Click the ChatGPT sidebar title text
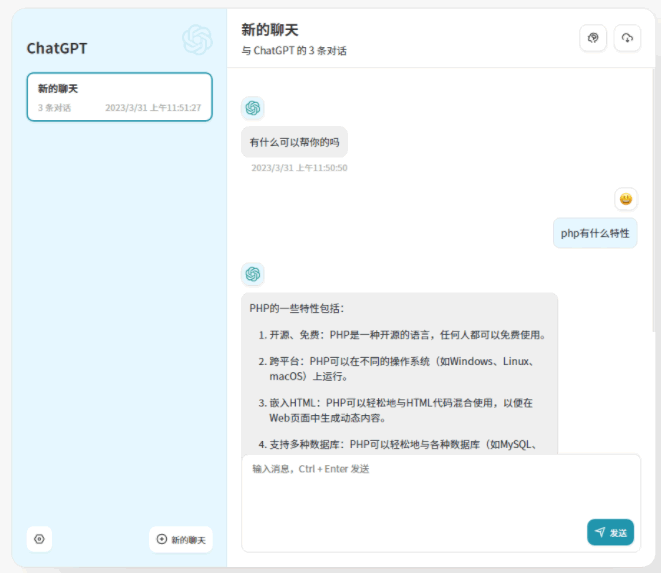The height and width of the screenshot is (573, 661). click(57, 48)
